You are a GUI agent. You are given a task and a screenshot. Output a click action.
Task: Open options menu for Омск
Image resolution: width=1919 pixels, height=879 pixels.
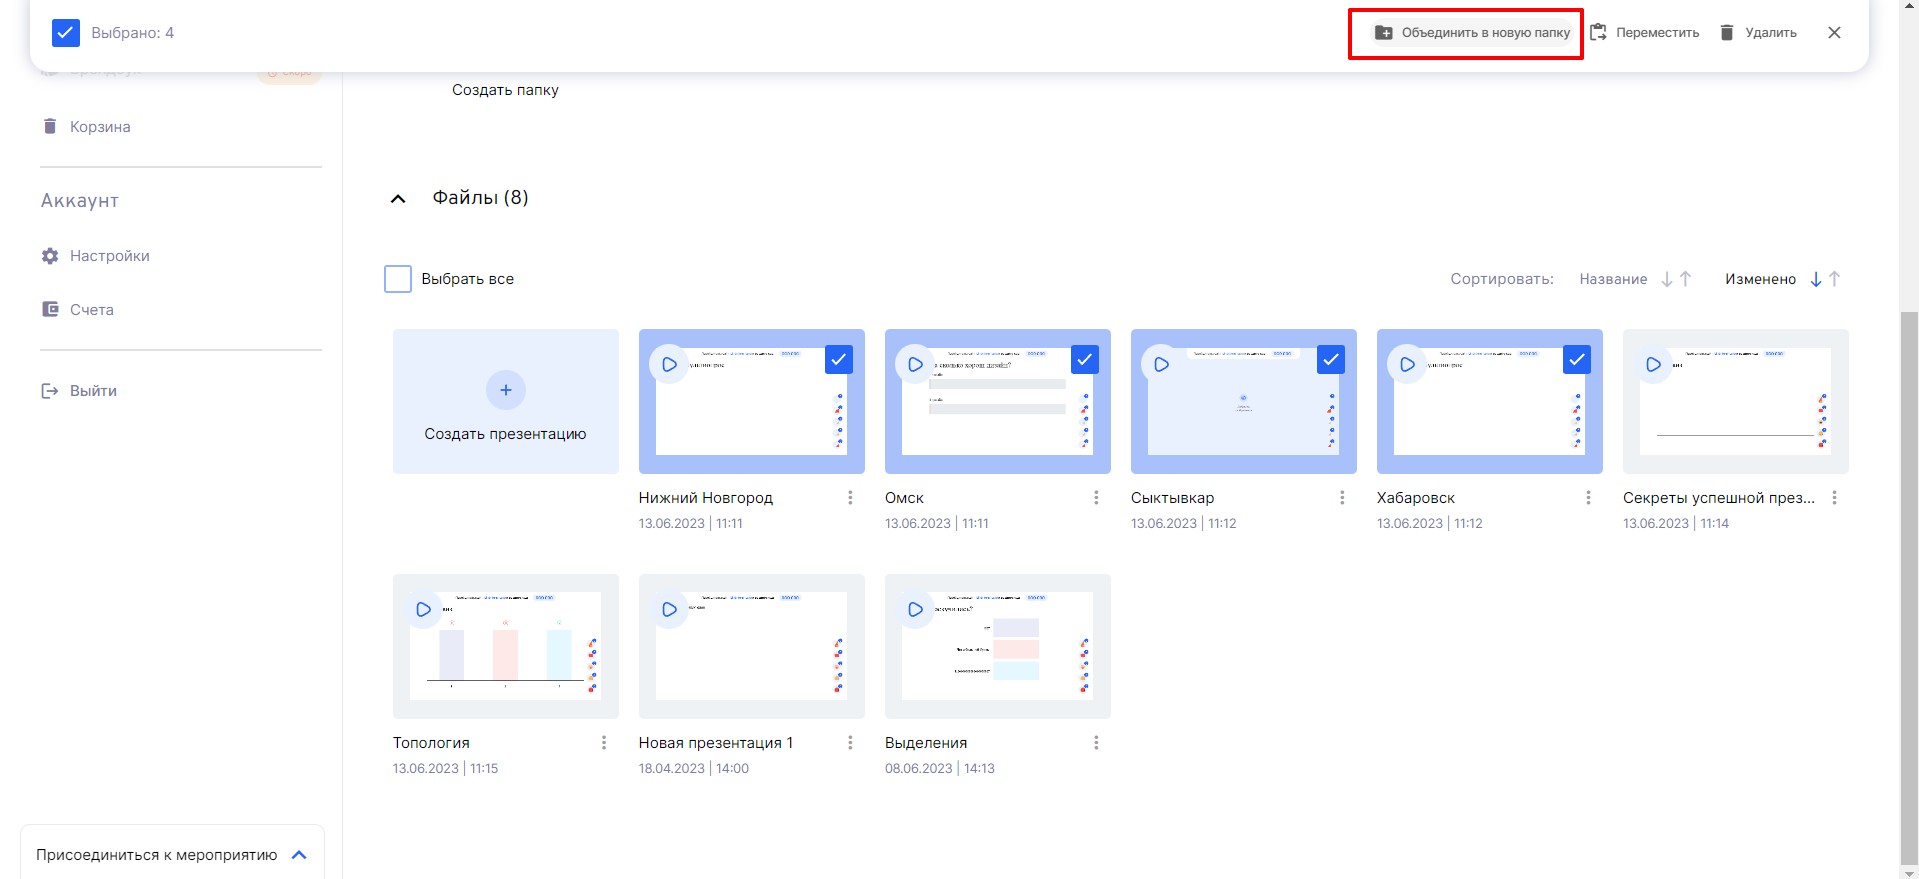point(1097,498)
